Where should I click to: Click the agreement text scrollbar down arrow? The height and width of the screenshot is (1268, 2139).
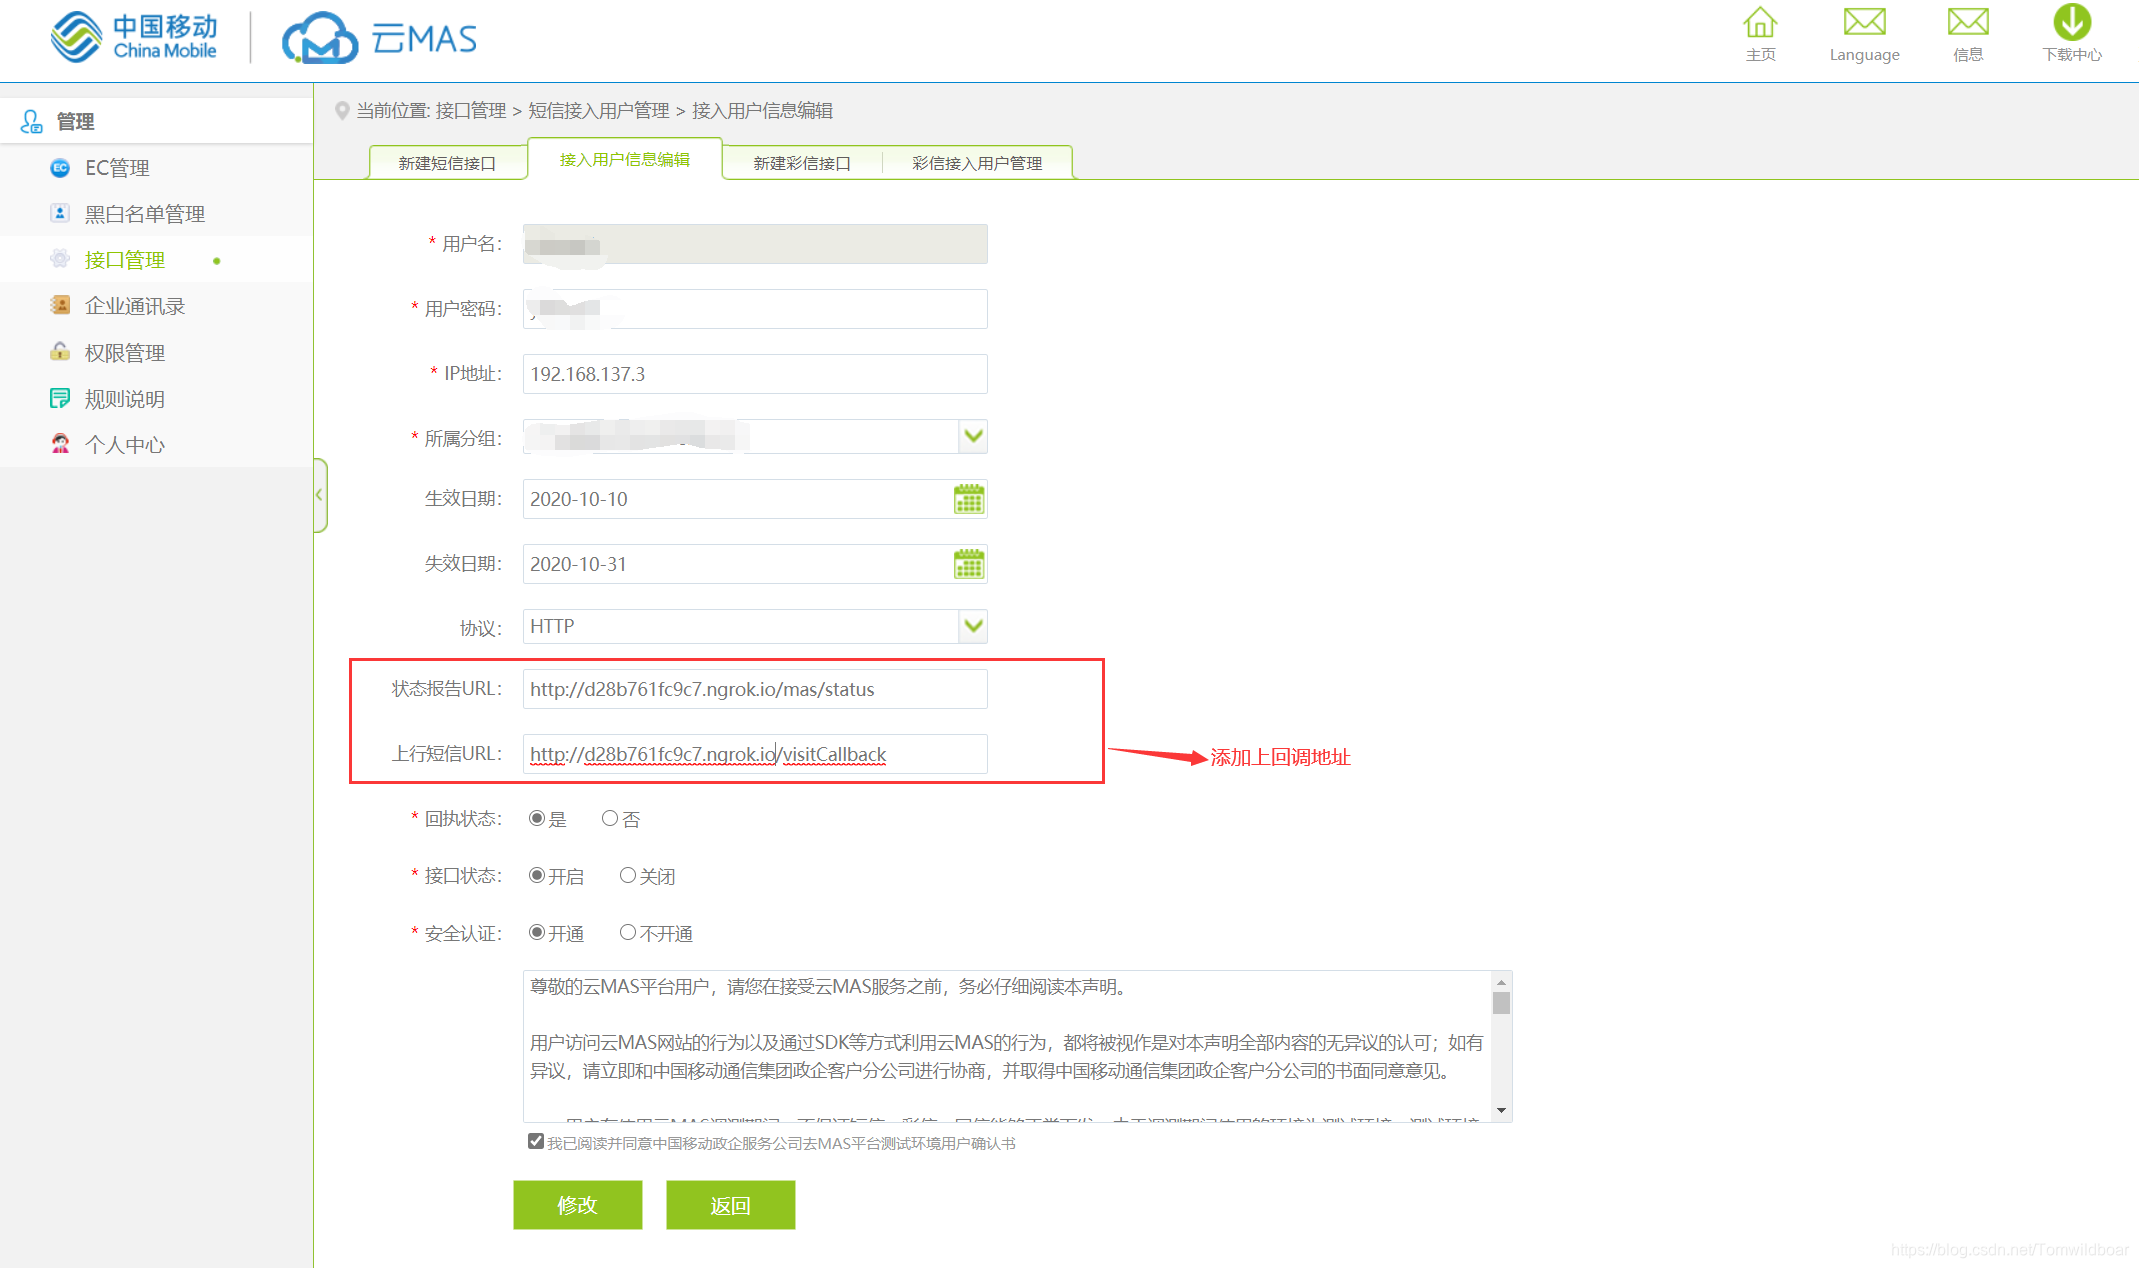coord(1501,1110)
